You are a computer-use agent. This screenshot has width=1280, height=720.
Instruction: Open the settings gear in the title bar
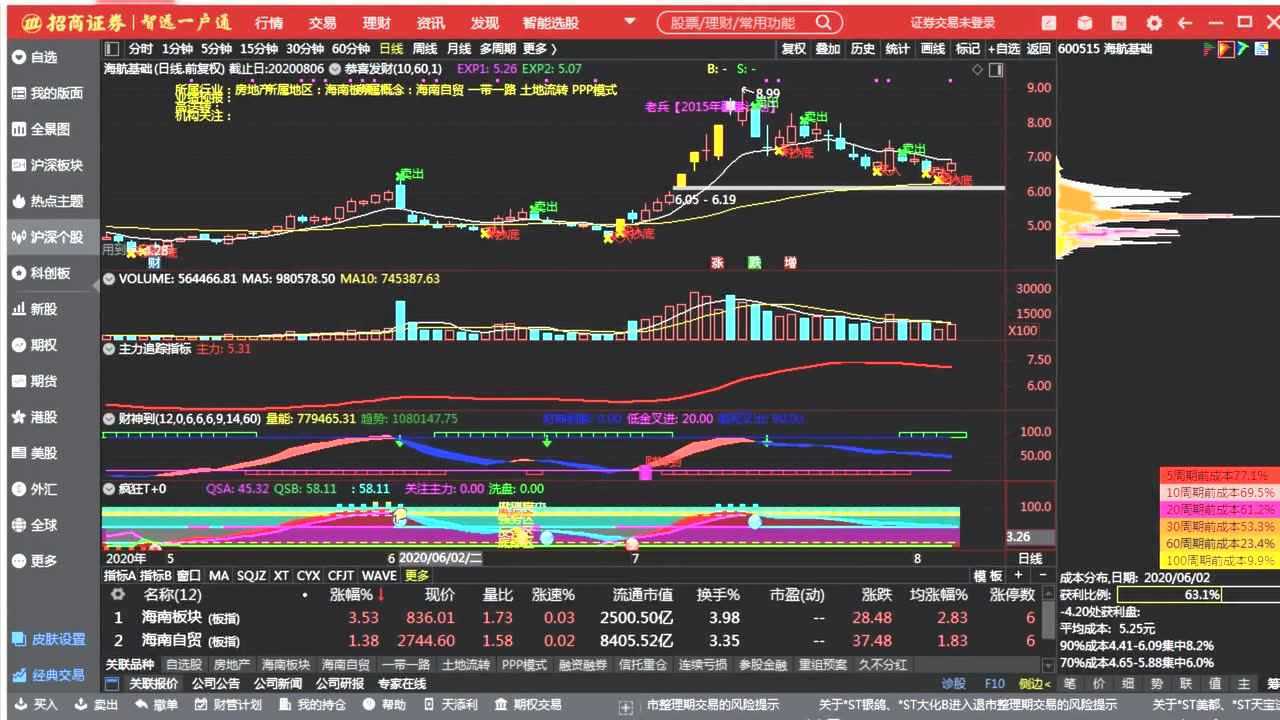(x=1155, y=22)
